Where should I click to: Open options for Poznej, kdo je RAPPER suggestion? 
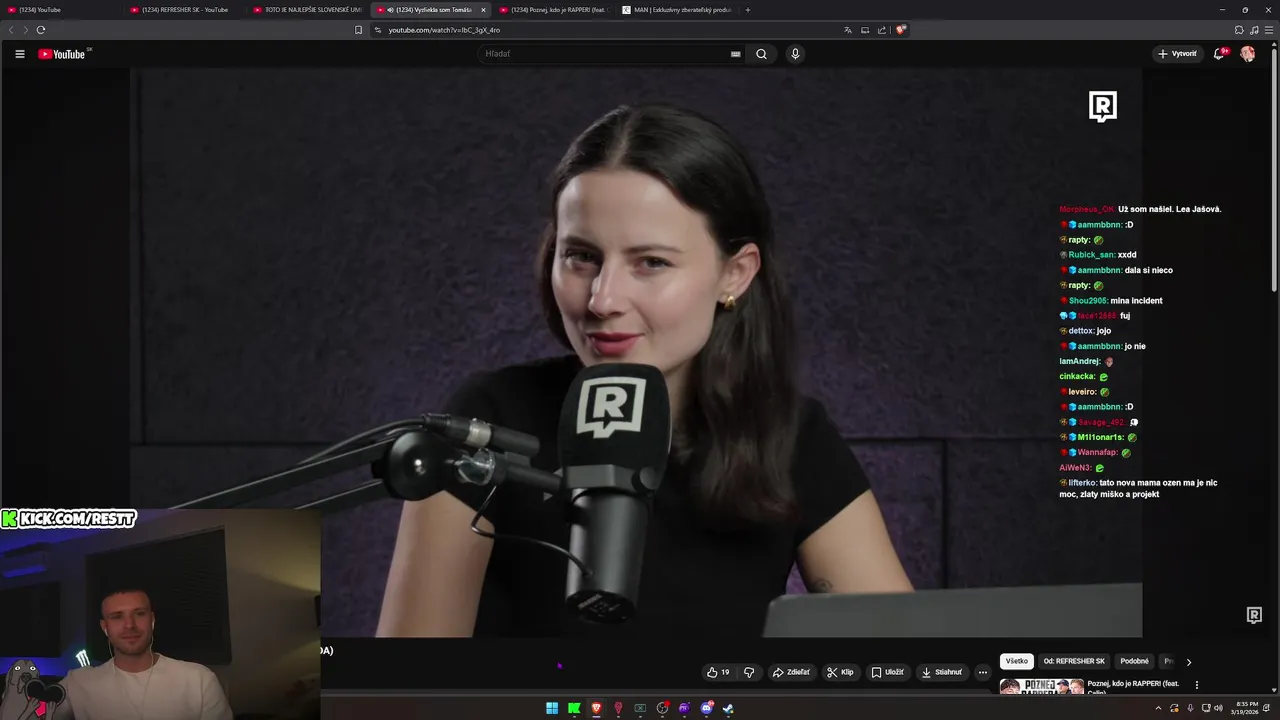point(1197,685)
